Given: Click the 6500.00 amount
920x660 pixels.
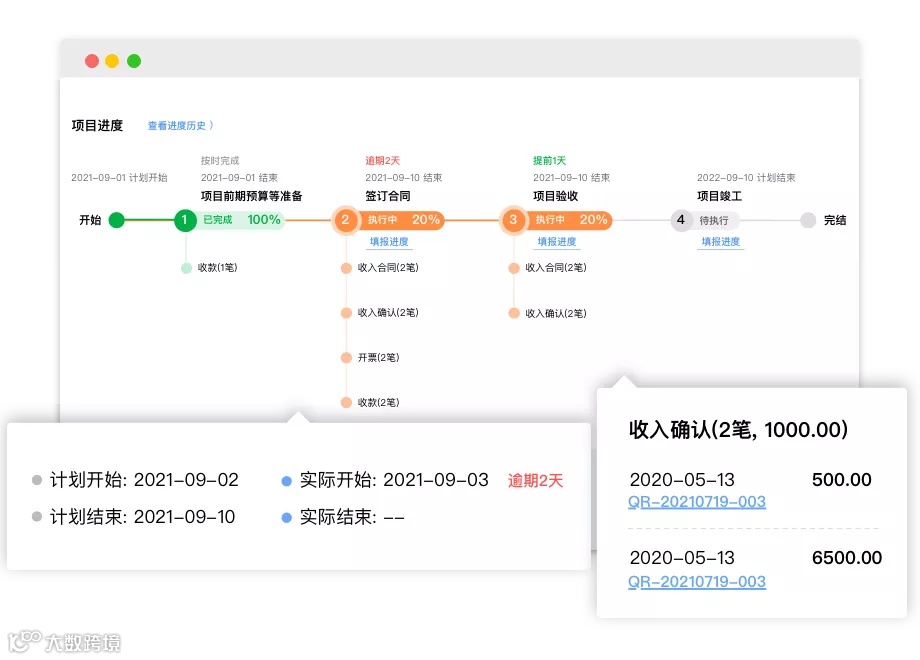Looking at the screenshot, I should pos(847,558).
